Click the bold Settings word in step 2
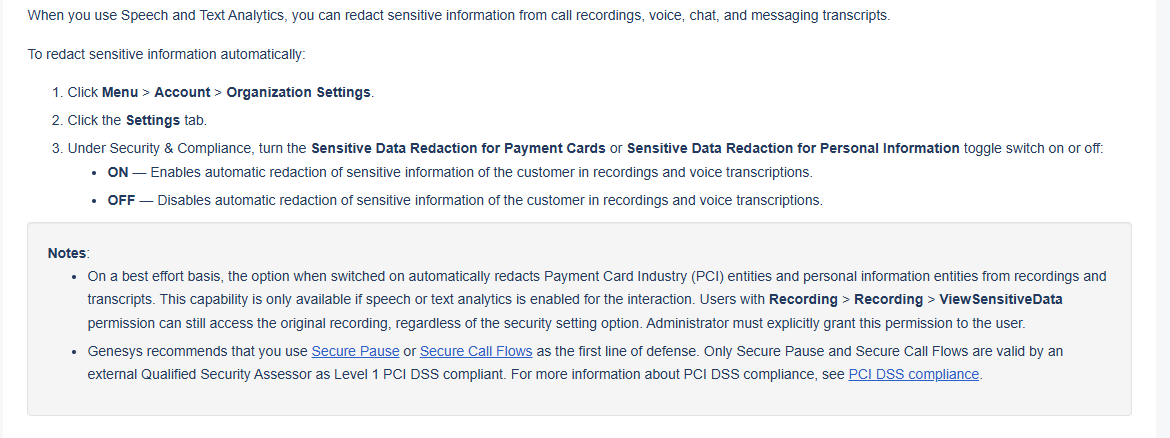The height and width of the screenshot is (438, 1170). click(152, 120)
